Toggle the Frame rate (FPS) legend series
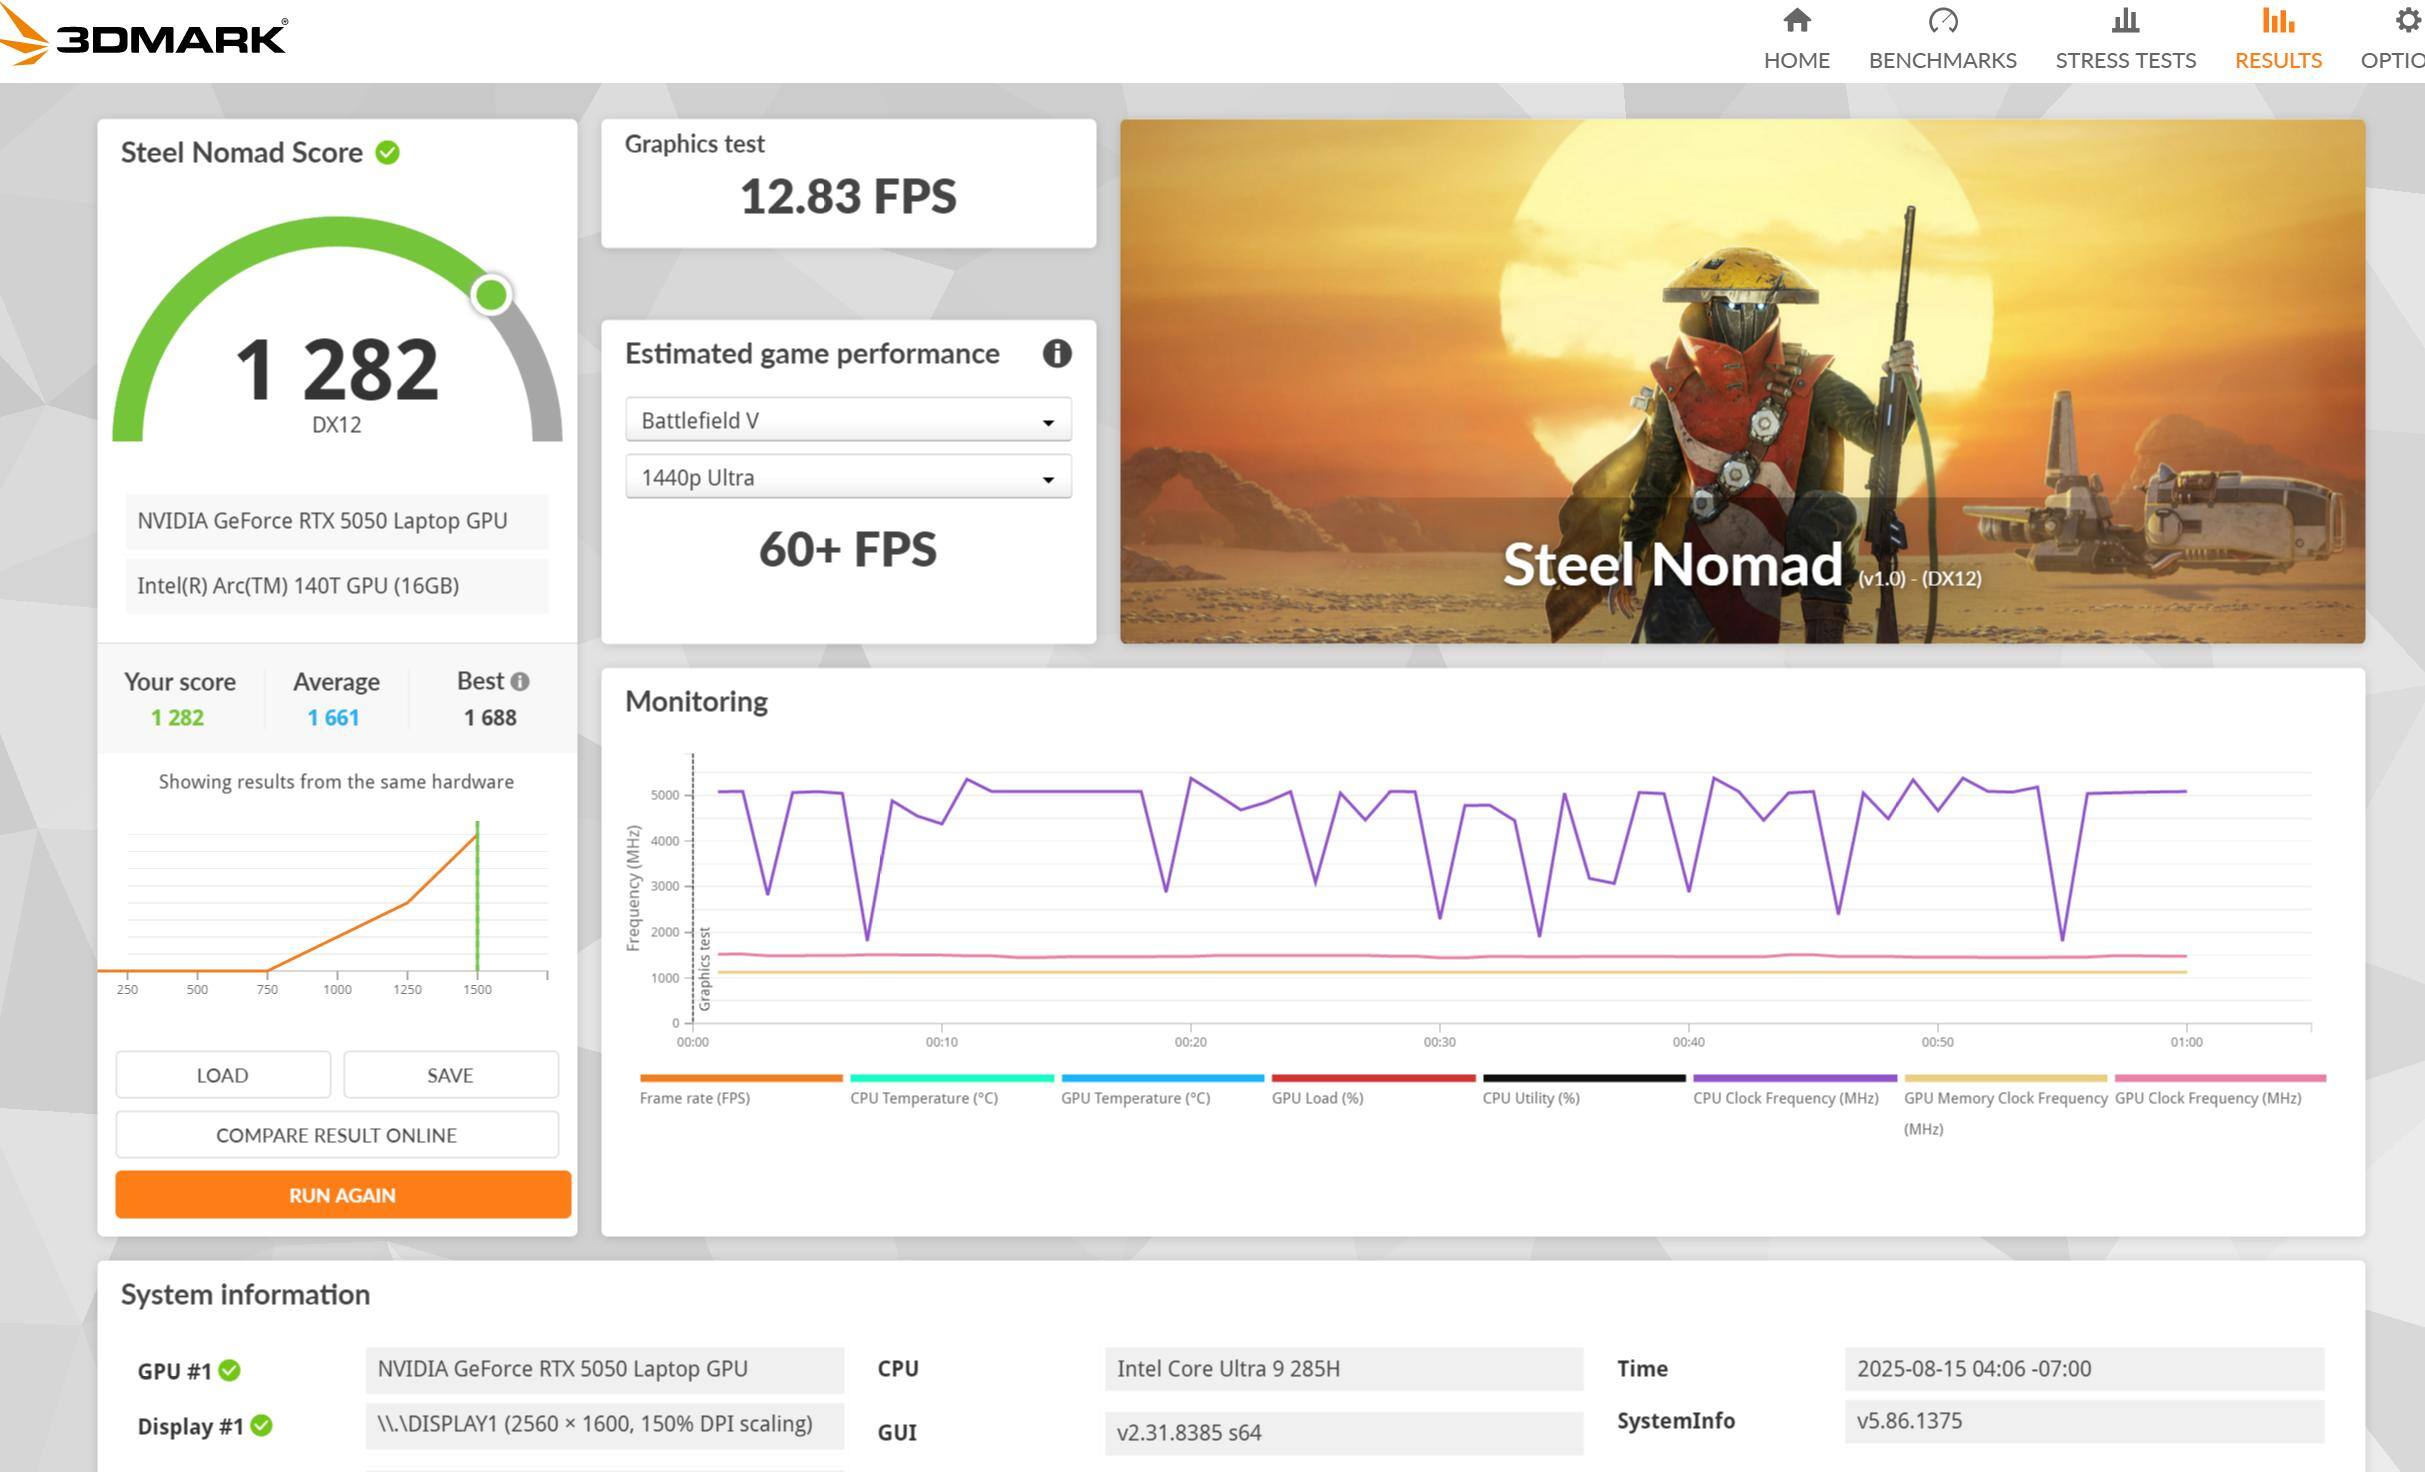2425x1472 pixels. (x=694, y=1098)
